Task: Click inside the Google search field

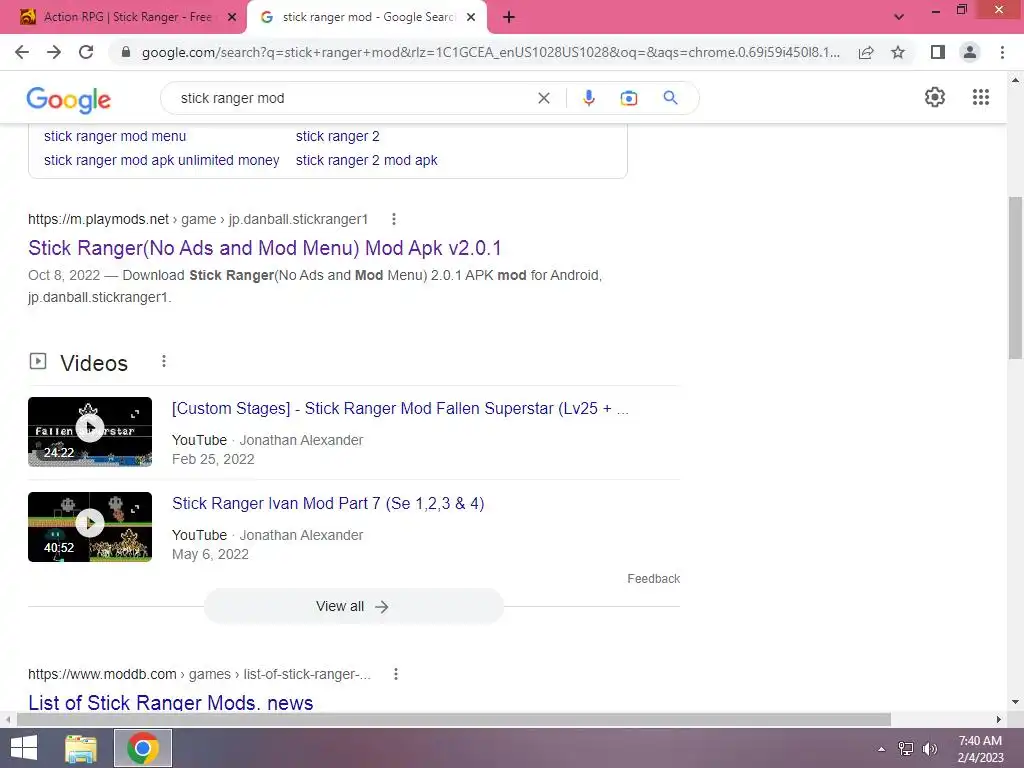Action: pos(353,98)
